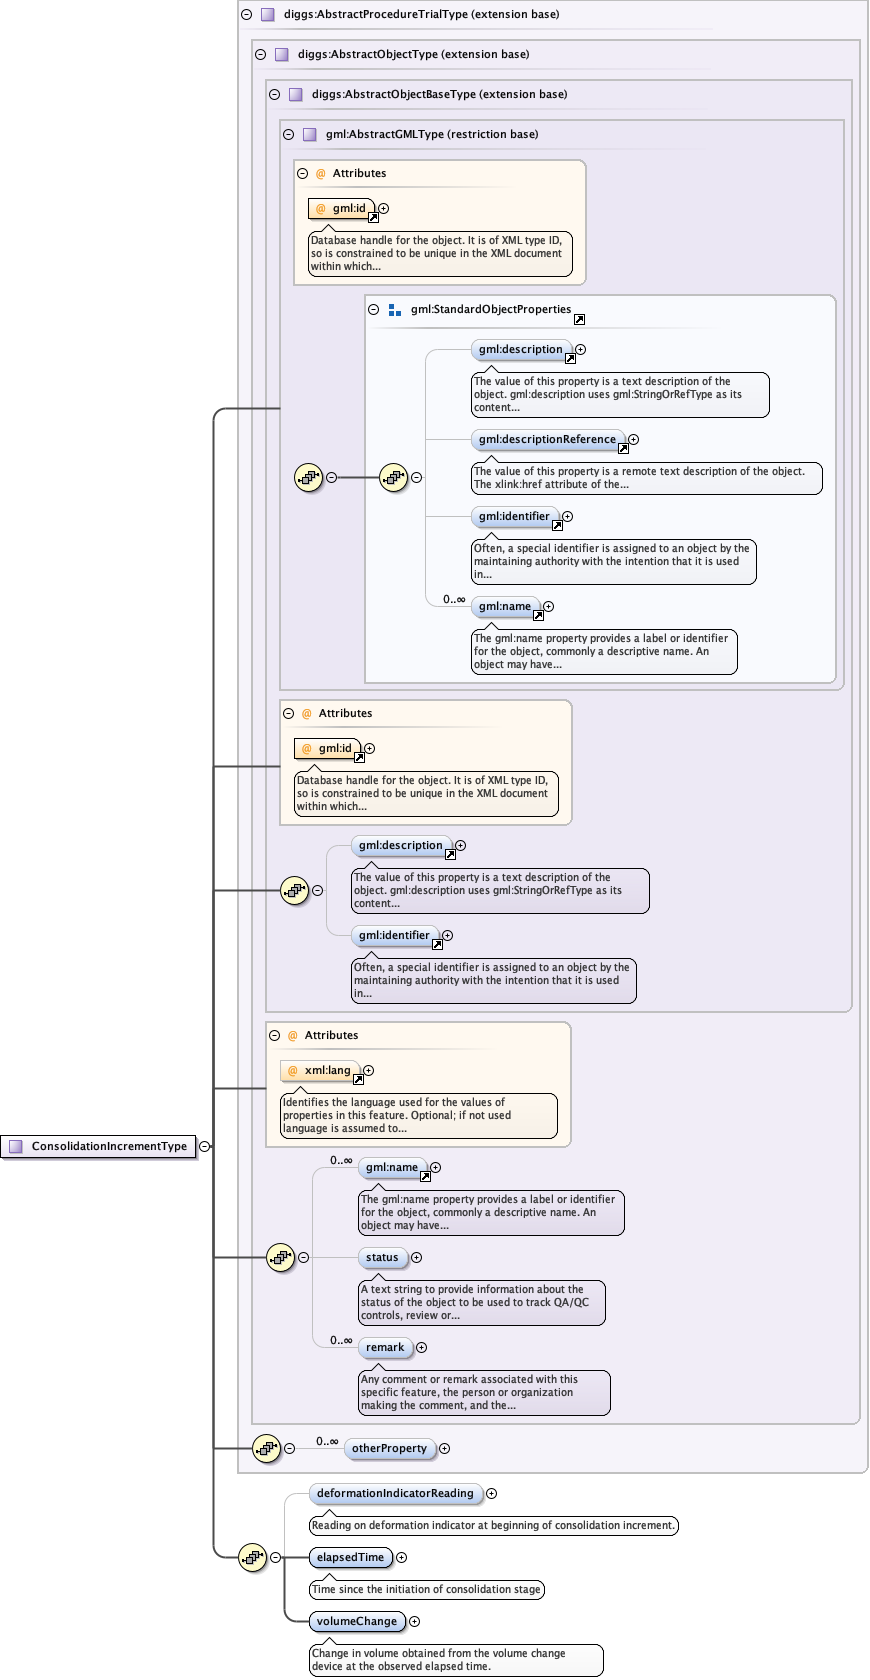Screen dimensions: 870x1680
Task: Click the sequence icon beside otherProperty
Action: click(266, 1448)
